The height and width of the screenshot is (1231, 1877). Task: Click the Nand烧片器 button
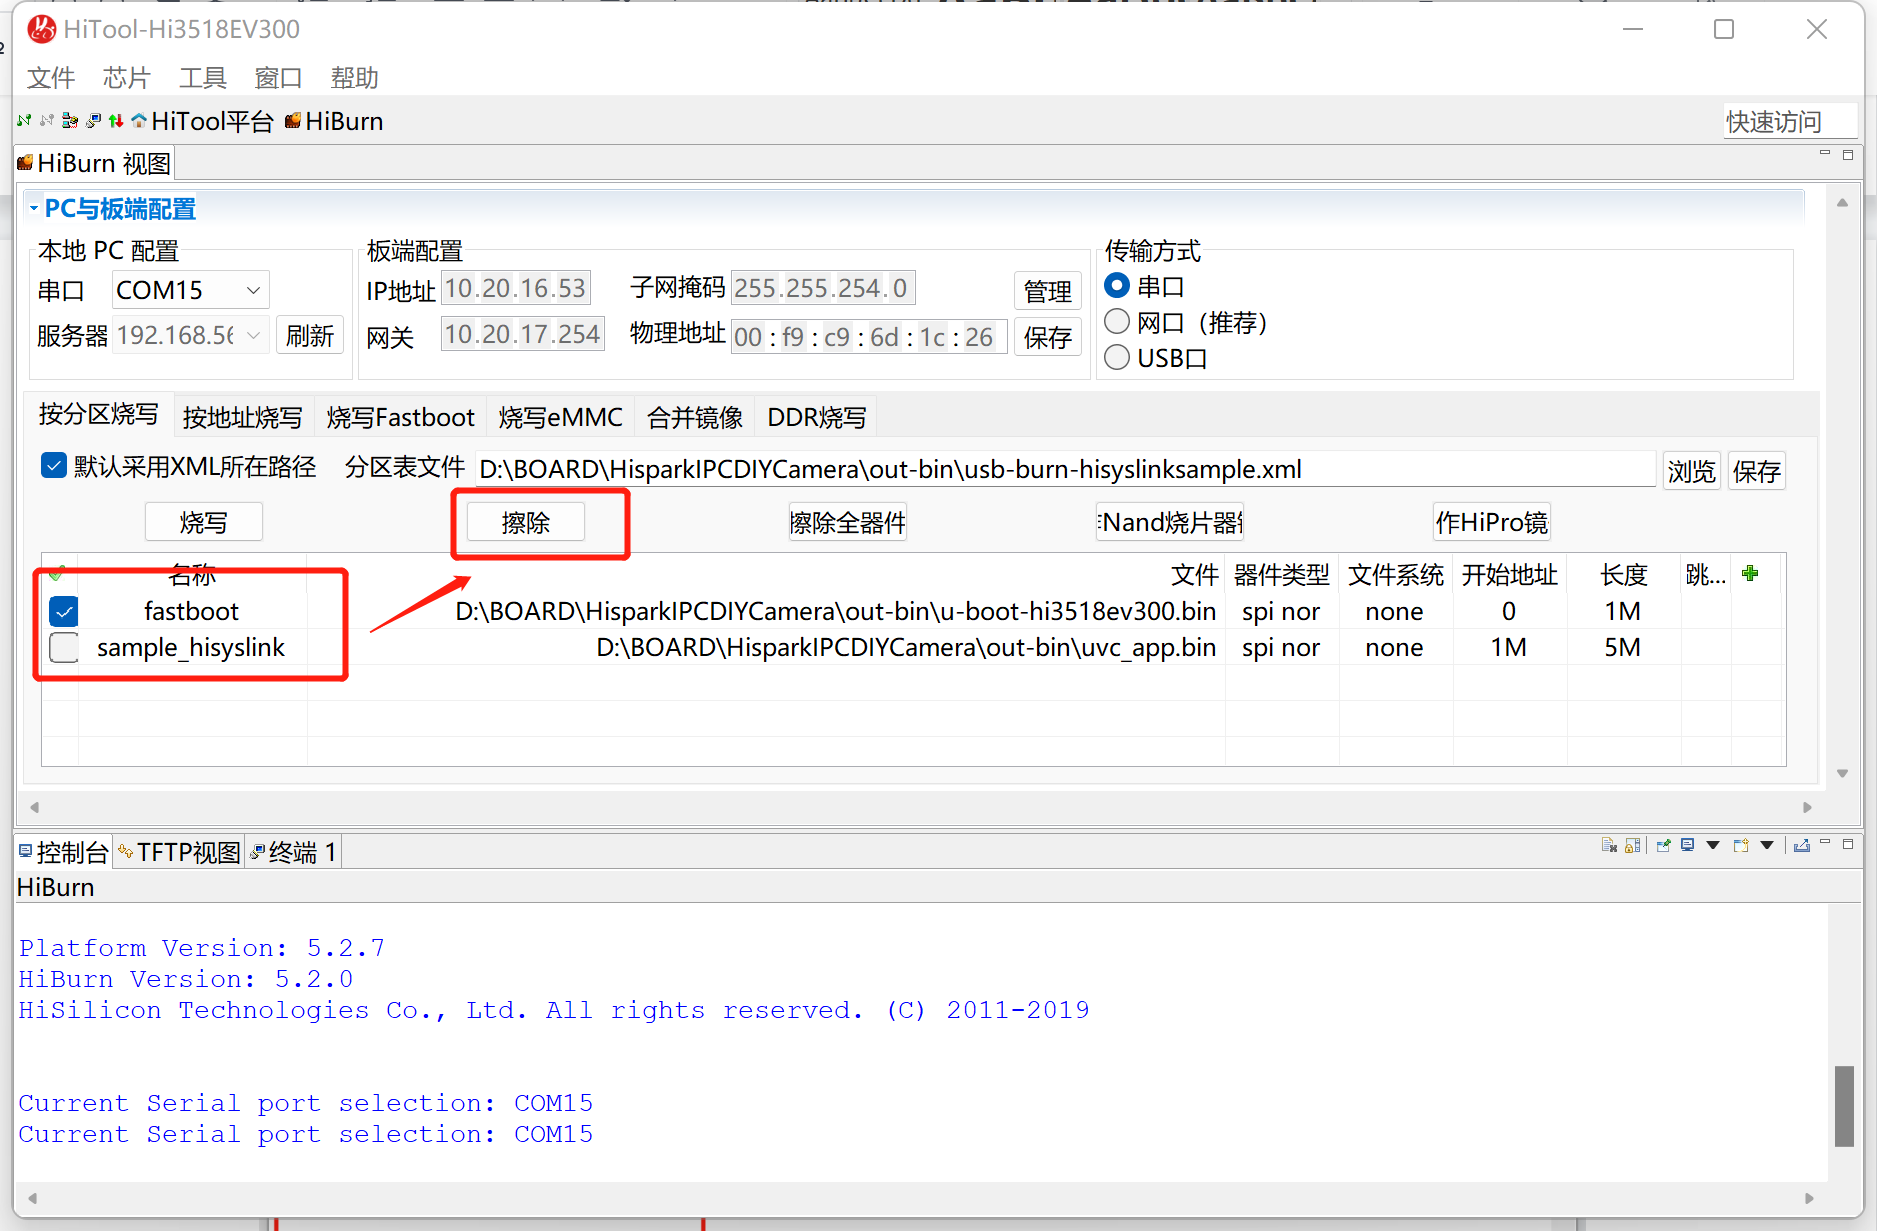tap(1170, 522)
